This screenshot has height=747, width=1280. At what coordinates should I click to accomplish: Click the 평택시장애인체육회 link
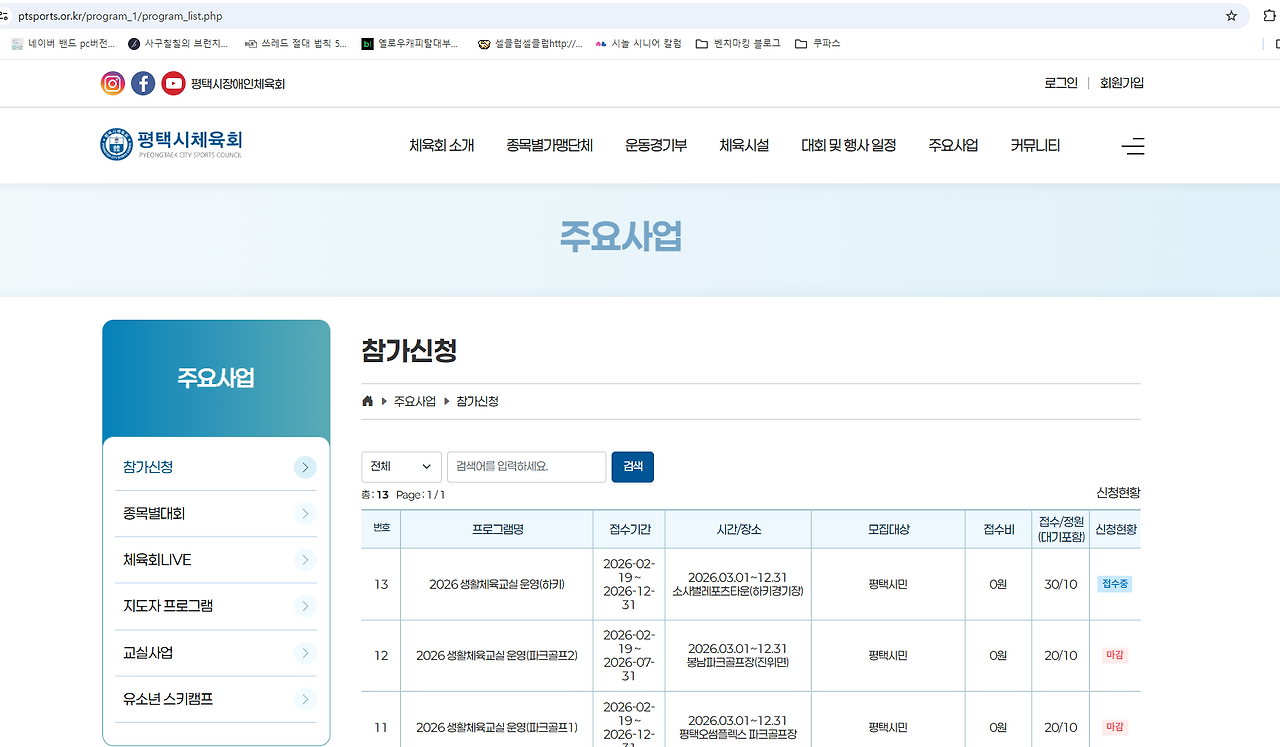[x=238, y=84]
